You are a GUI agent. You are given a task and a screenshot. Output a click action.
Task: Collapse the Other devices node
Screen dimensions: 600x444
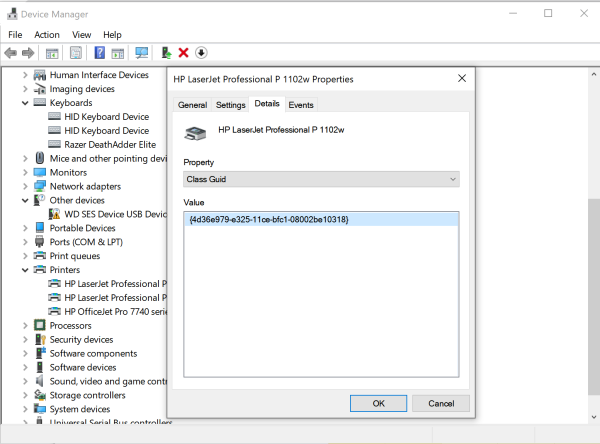tap(25, 200)
